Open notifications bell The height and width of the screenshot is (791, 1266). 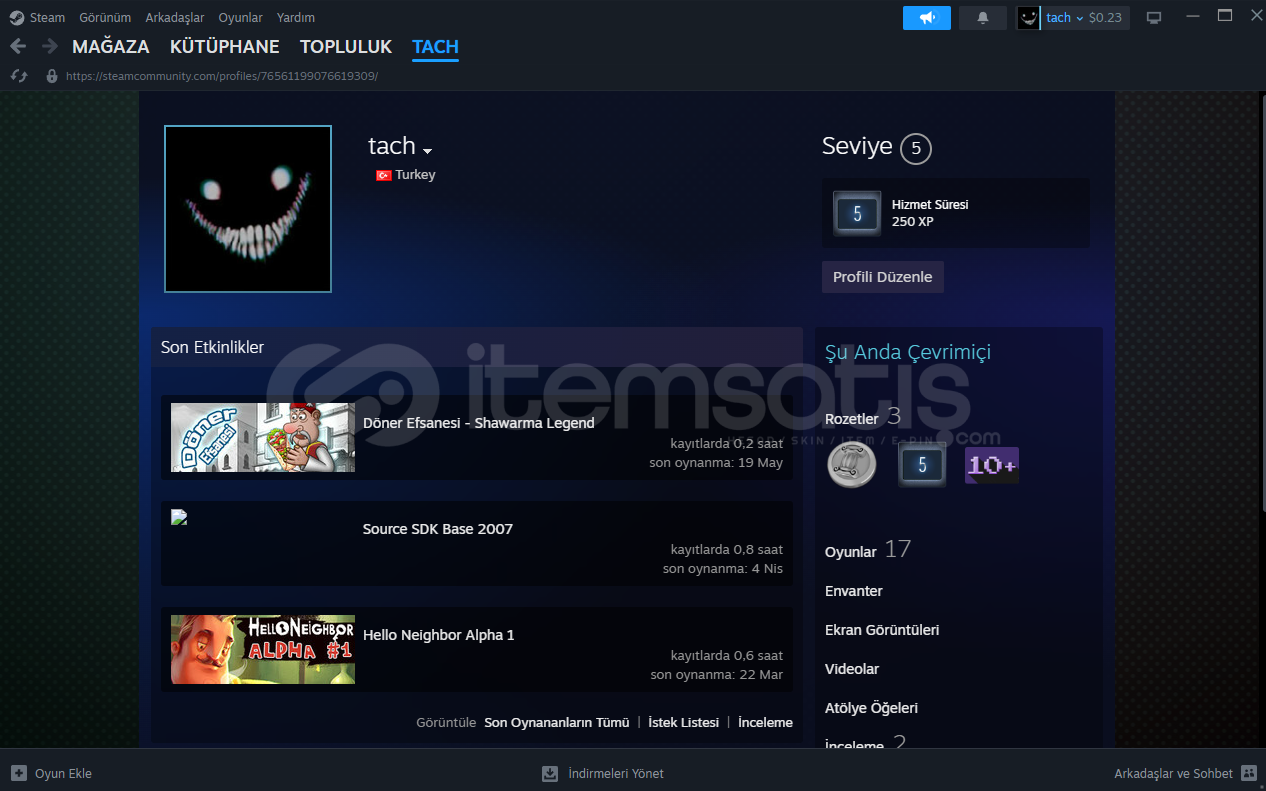click(983, 18)
